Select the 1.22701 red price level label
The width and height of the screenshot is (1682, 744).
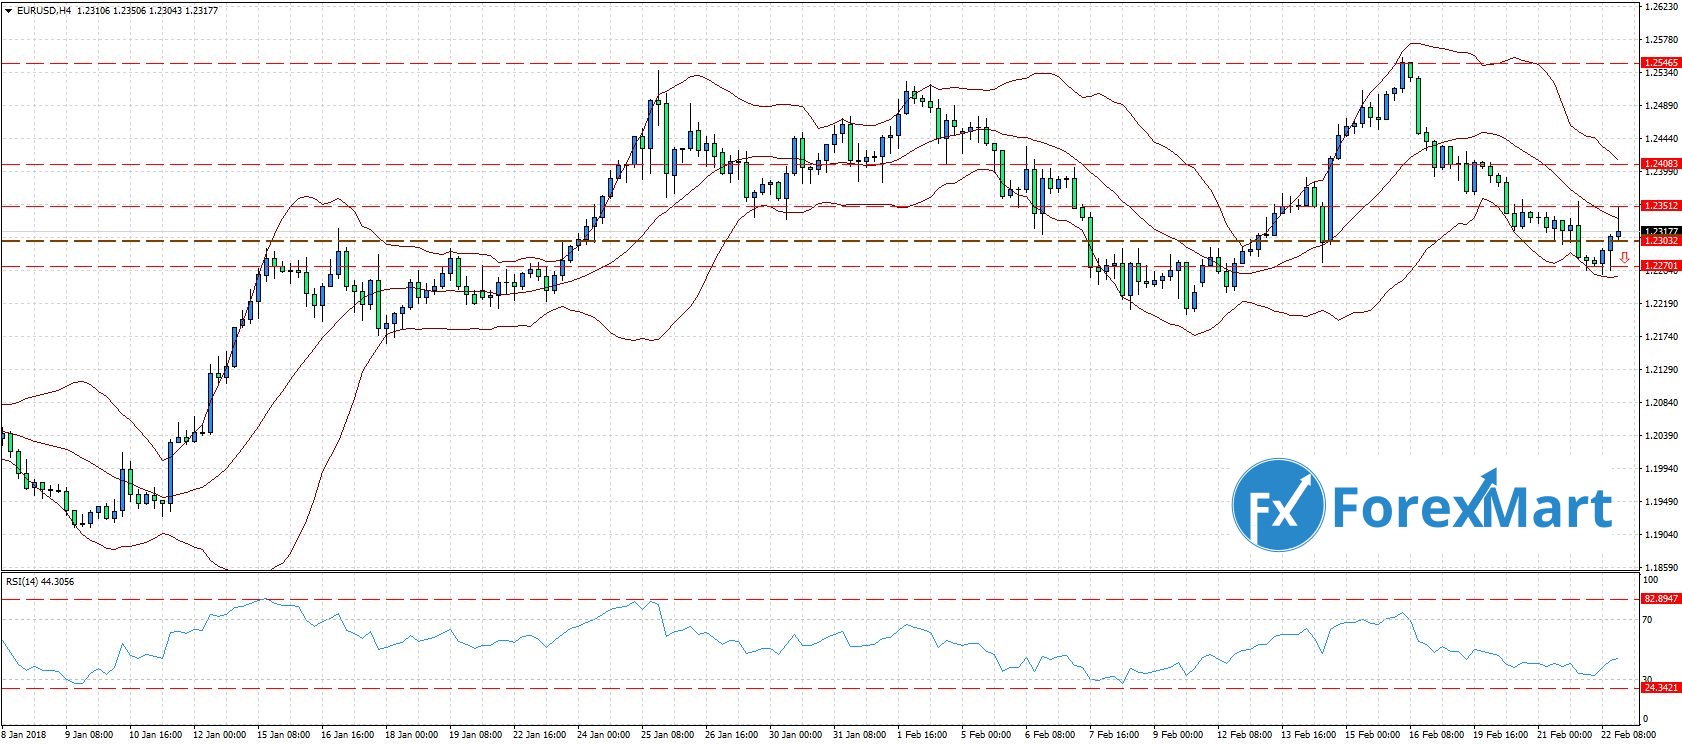point(1660,266)
